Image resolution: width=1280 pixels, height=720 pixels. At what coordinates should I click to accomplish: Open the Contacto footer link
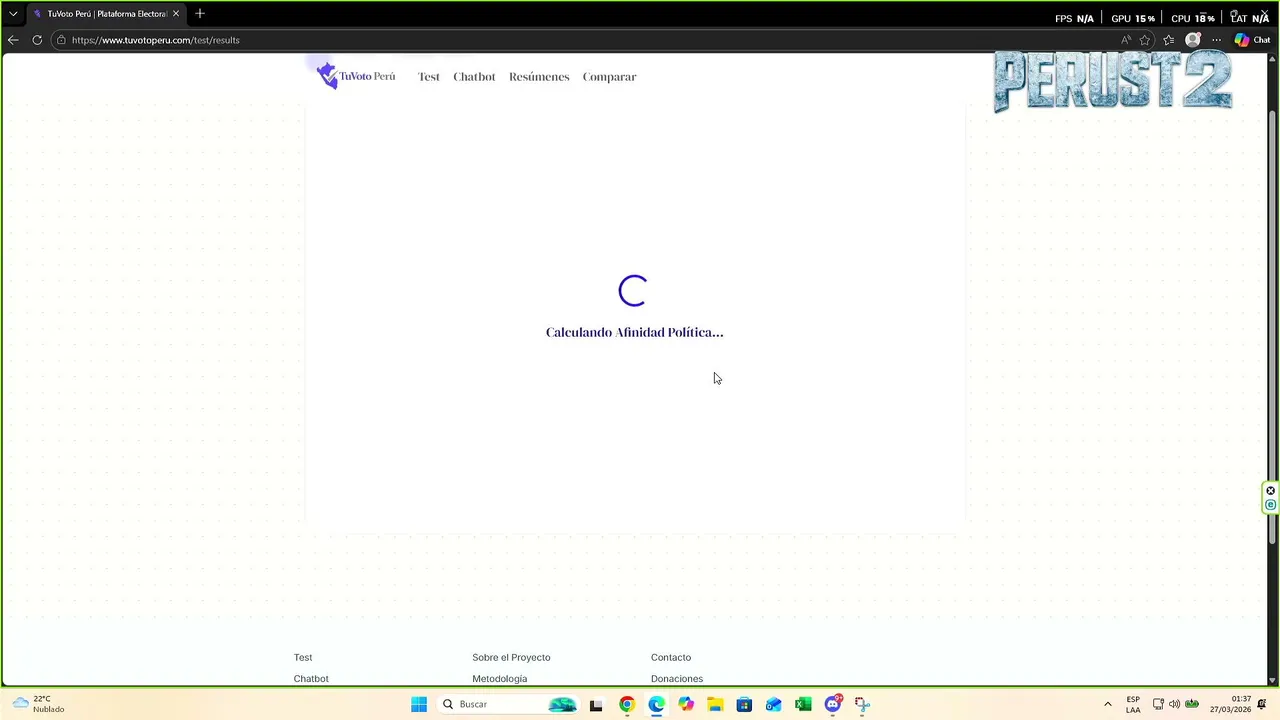coord(671,657)
